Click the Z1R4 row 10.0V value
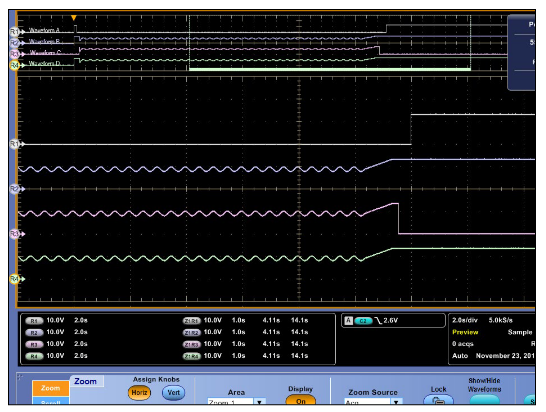The width and height of the screenshot is (546, 412). point(212,356)
